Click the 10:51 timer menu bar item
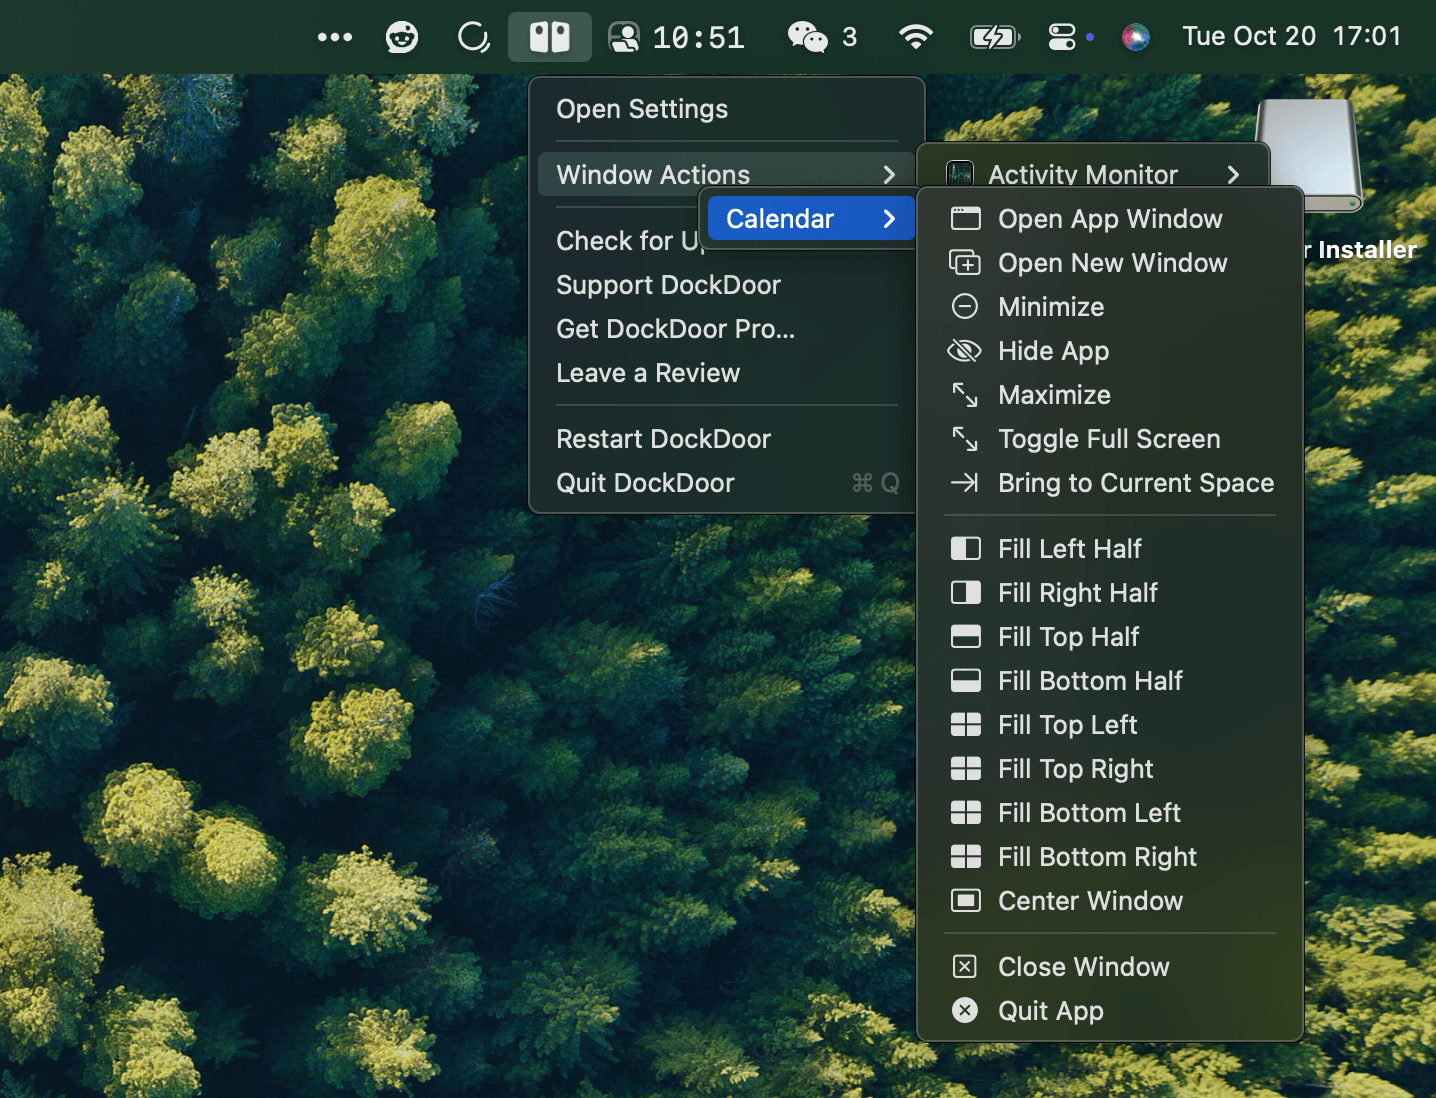This screenshot has height=1098, width=1436. [x=677, y=37]
